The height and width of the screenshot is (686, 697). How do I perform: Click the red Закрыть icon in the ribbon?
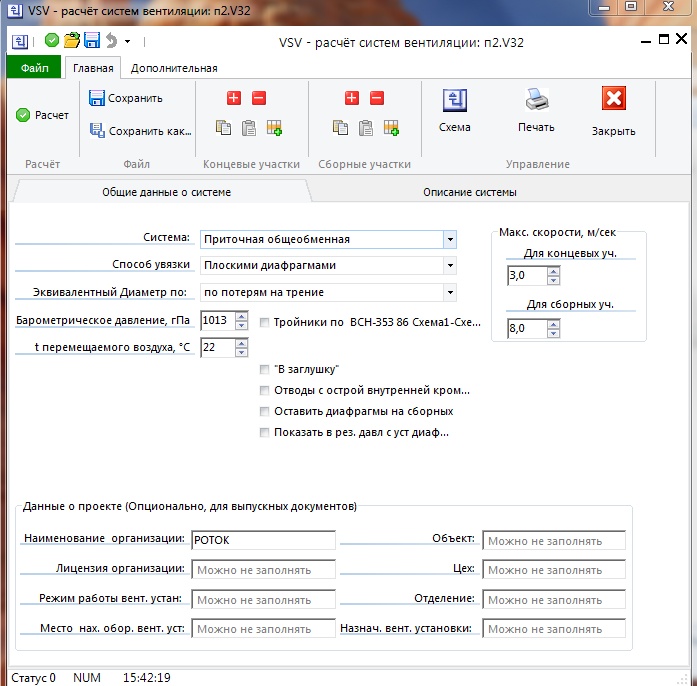(613, 99)
